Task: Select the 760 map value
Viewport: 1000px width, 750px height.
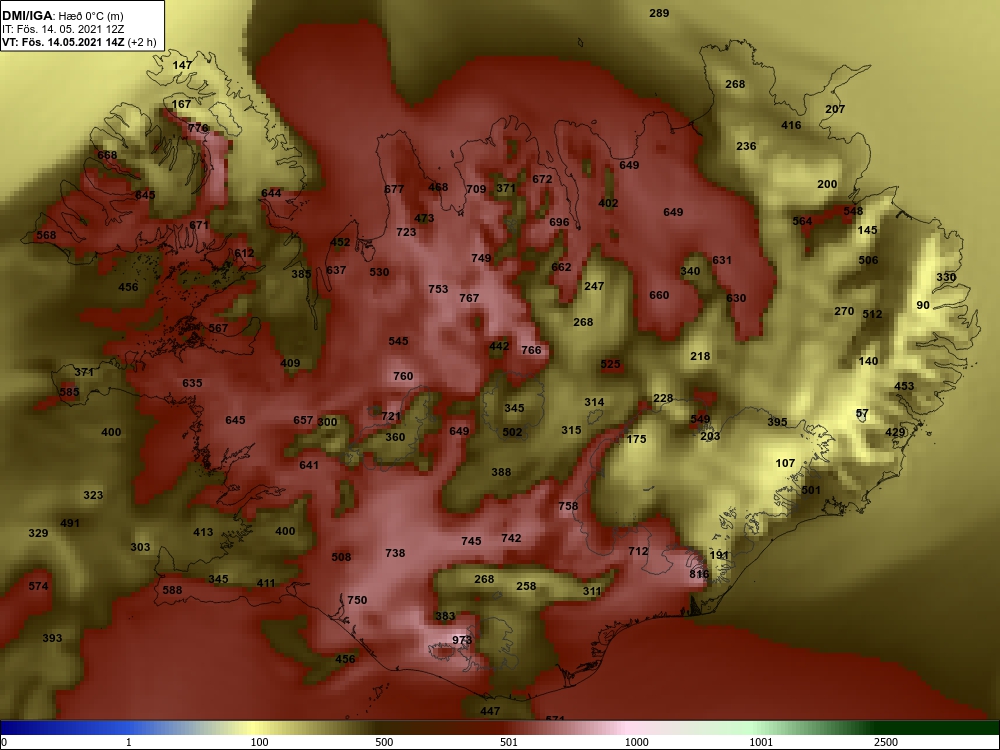Action: tap(403, 376)
